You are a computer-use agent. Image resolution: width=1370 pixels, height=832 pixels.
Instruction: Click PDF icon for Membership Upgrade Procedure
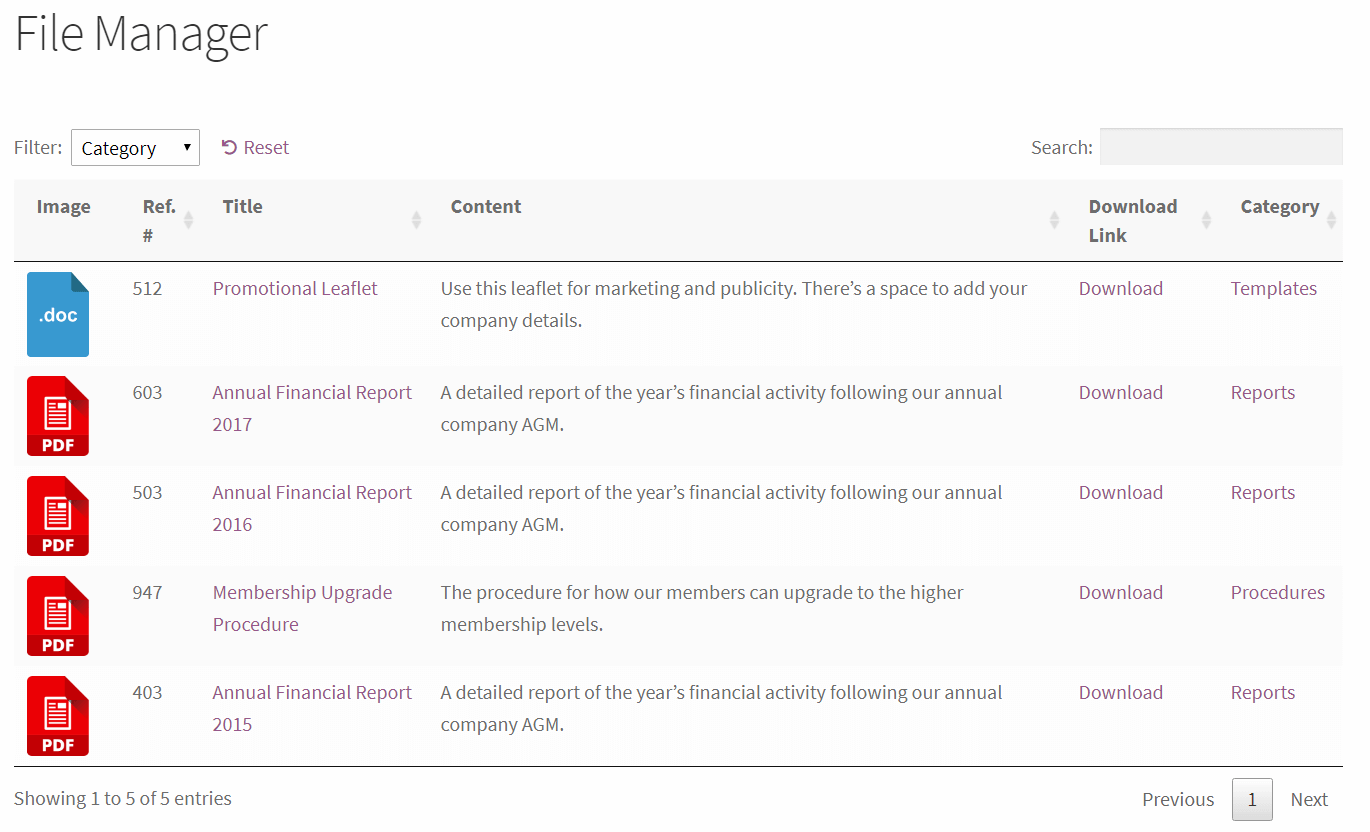(58, 616)
